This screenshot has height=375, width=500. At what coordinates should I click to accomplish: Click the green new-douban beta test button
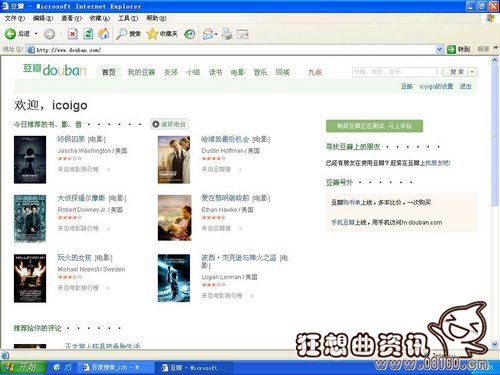tap(374, 126)
